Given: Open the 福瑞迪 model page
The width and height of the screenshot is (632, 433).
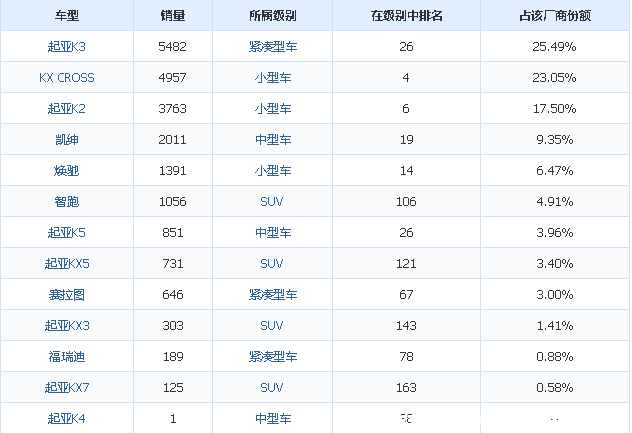Looking at the screenshot, I should [x=67, y=356].
